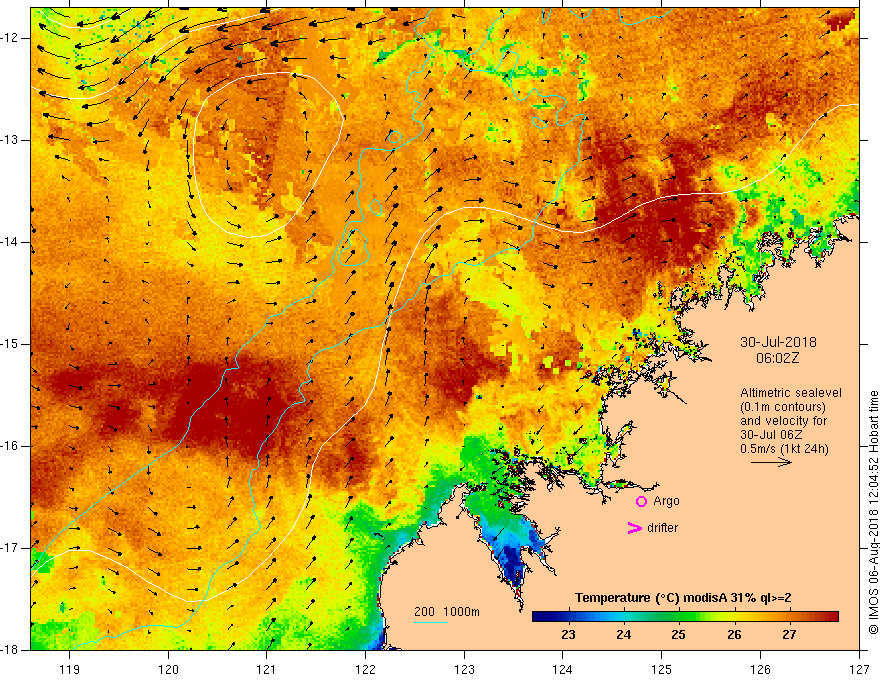This screenshot has width=880, height=680.
Task: Click the temperature color bar legend
Action: pyautogui.click(x=685, y=616)
